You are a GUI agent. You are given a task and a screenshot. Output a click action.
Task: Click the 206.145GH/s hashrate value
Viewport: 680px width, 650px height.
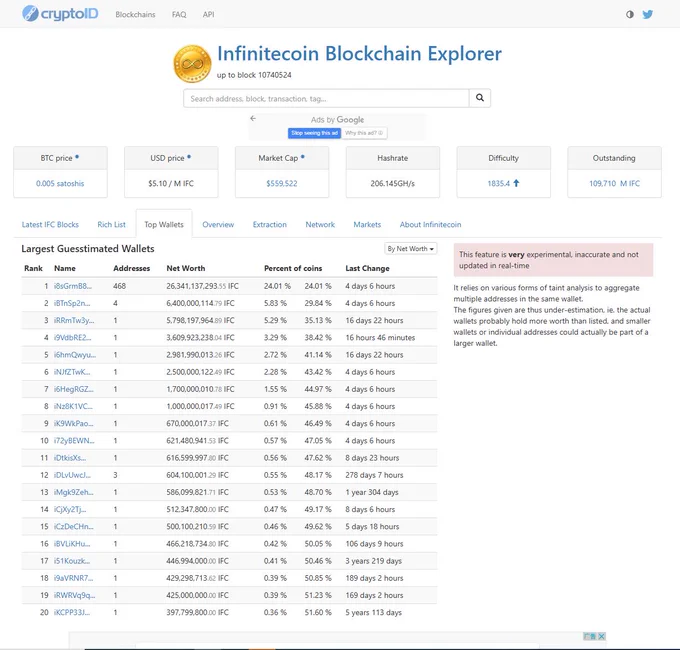pos(392,183)
